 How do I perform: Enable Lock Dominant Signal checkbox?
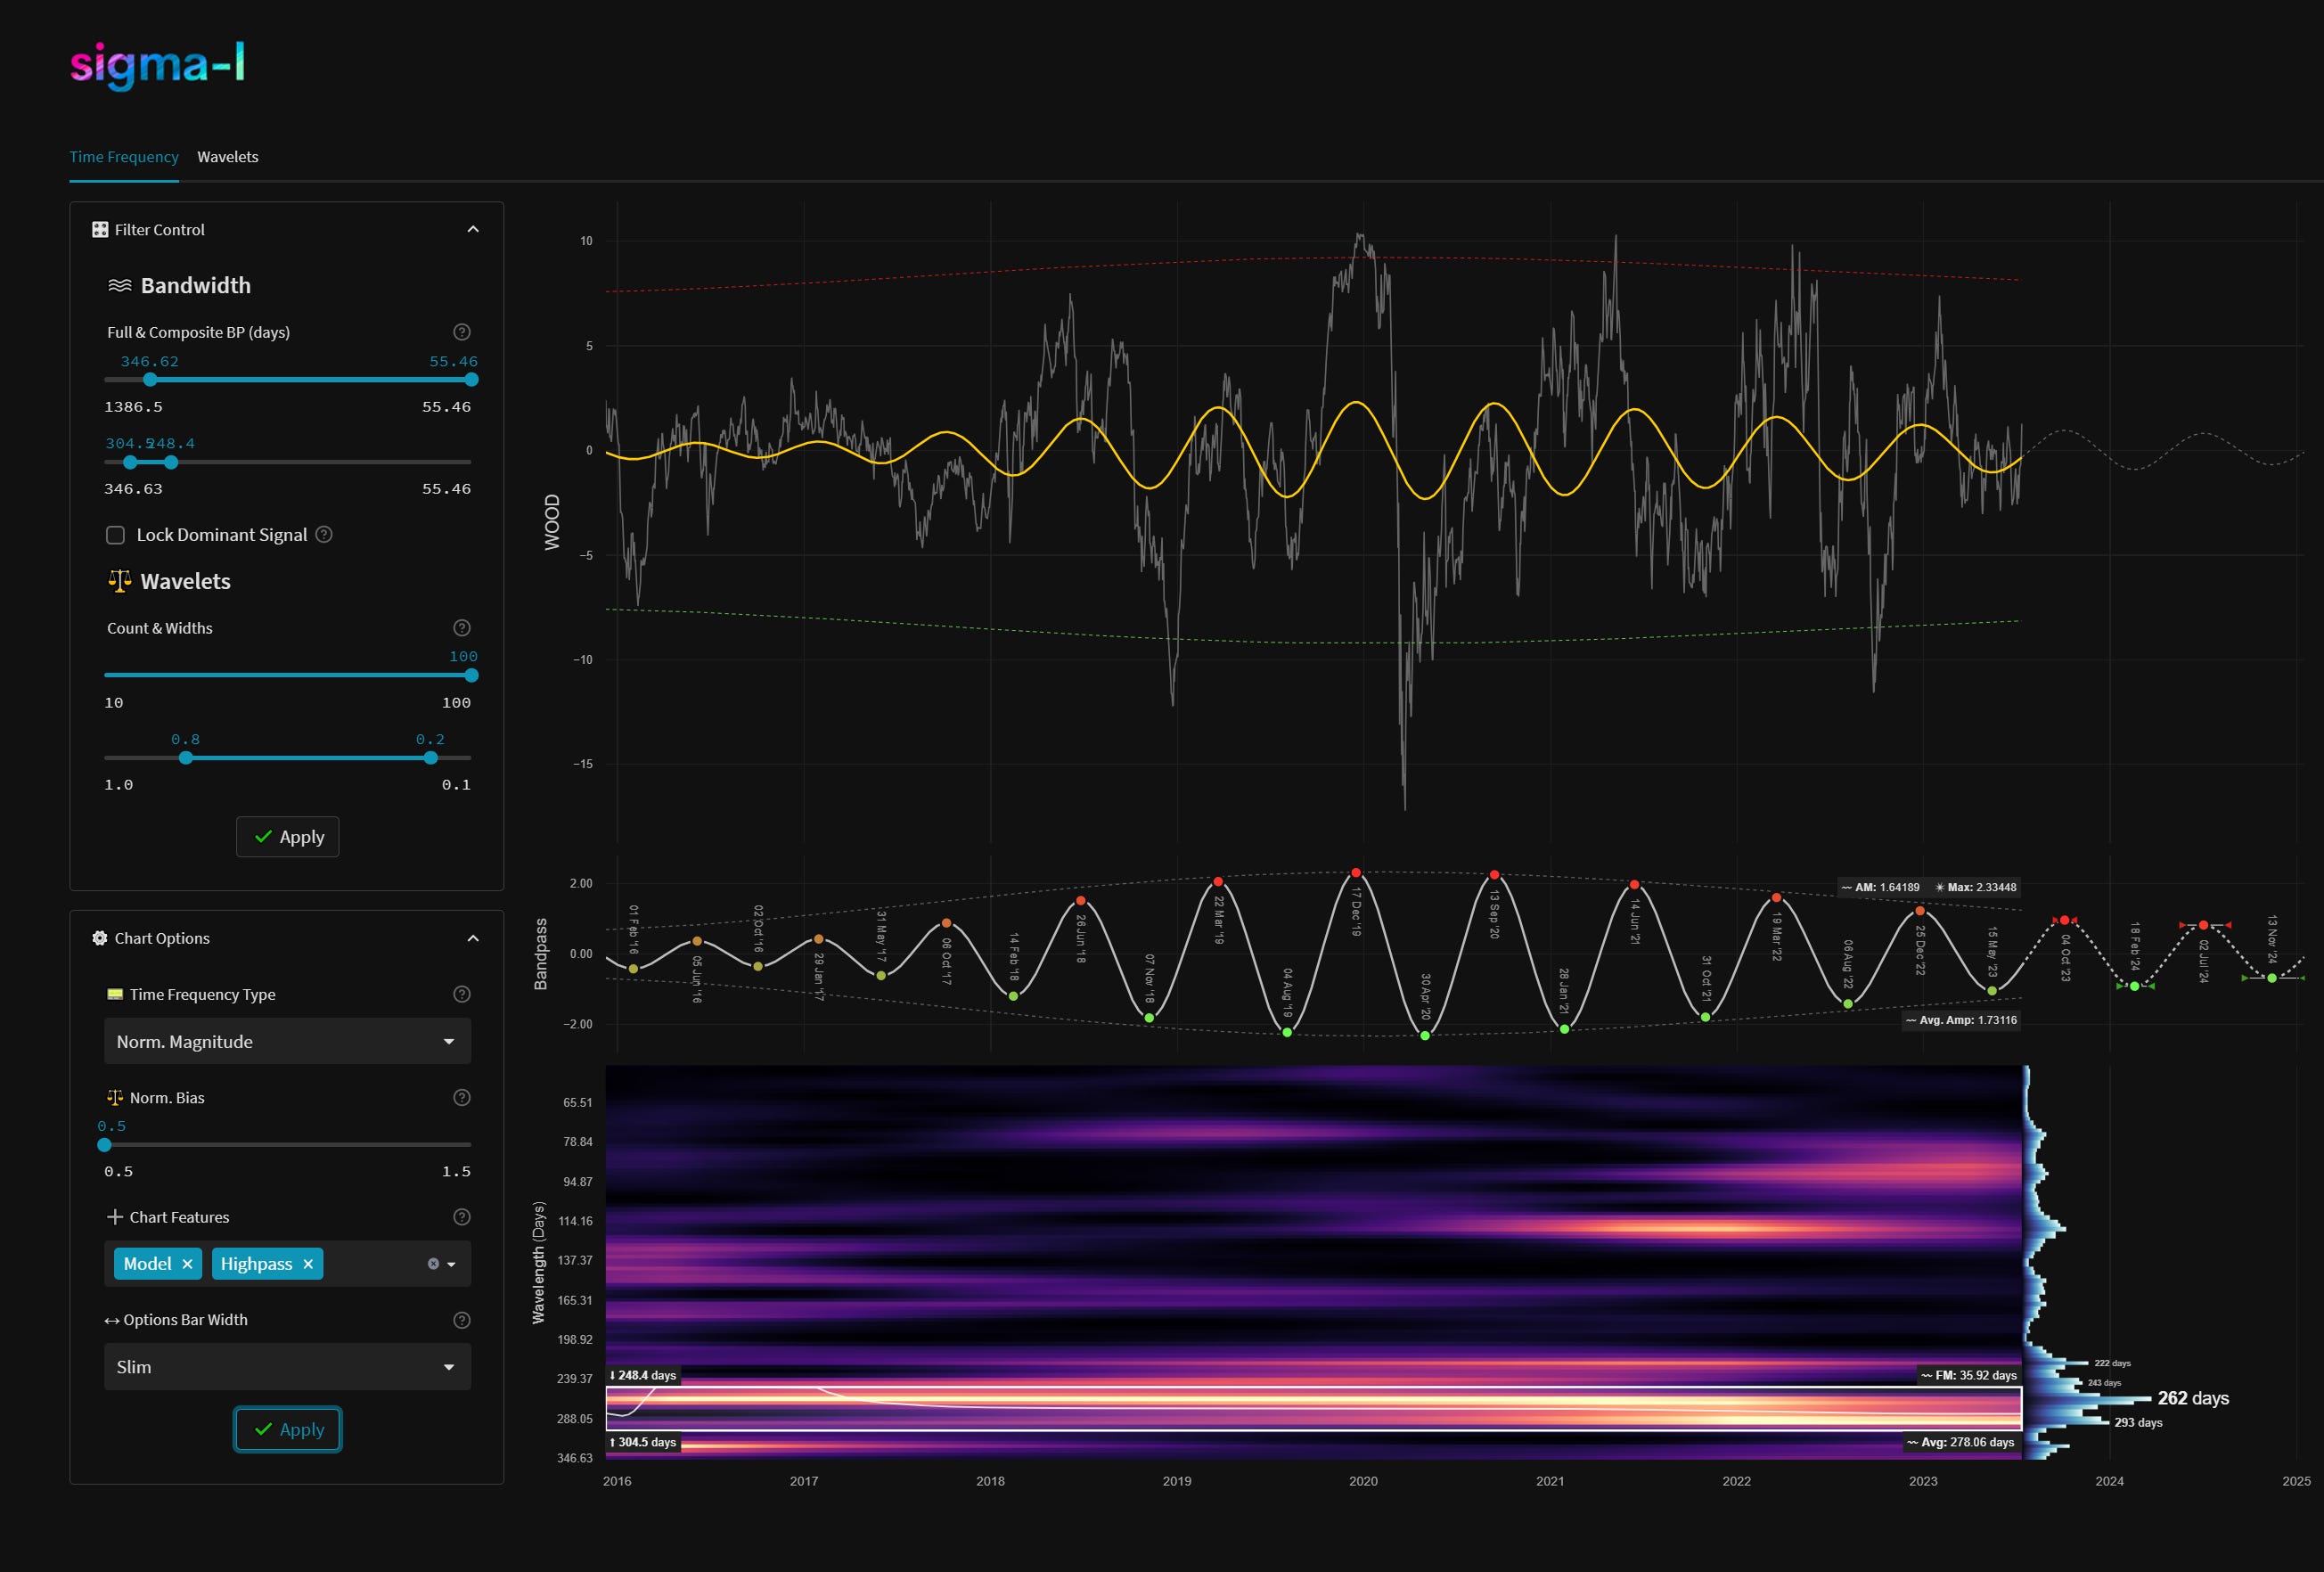point(116,535)
